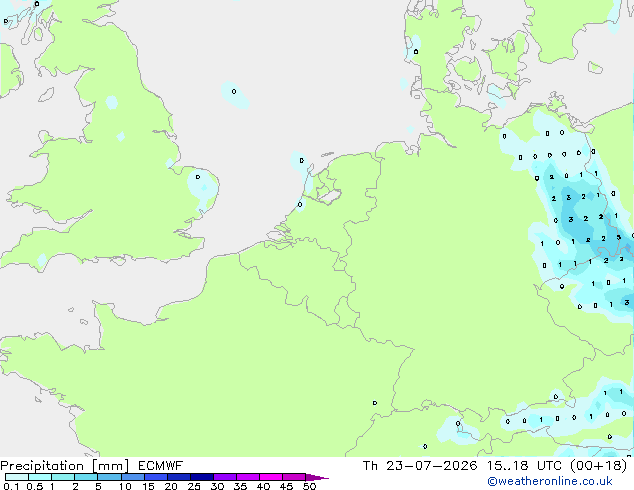Click the 1–2 mm legend swatch

(x=63, y=477)
